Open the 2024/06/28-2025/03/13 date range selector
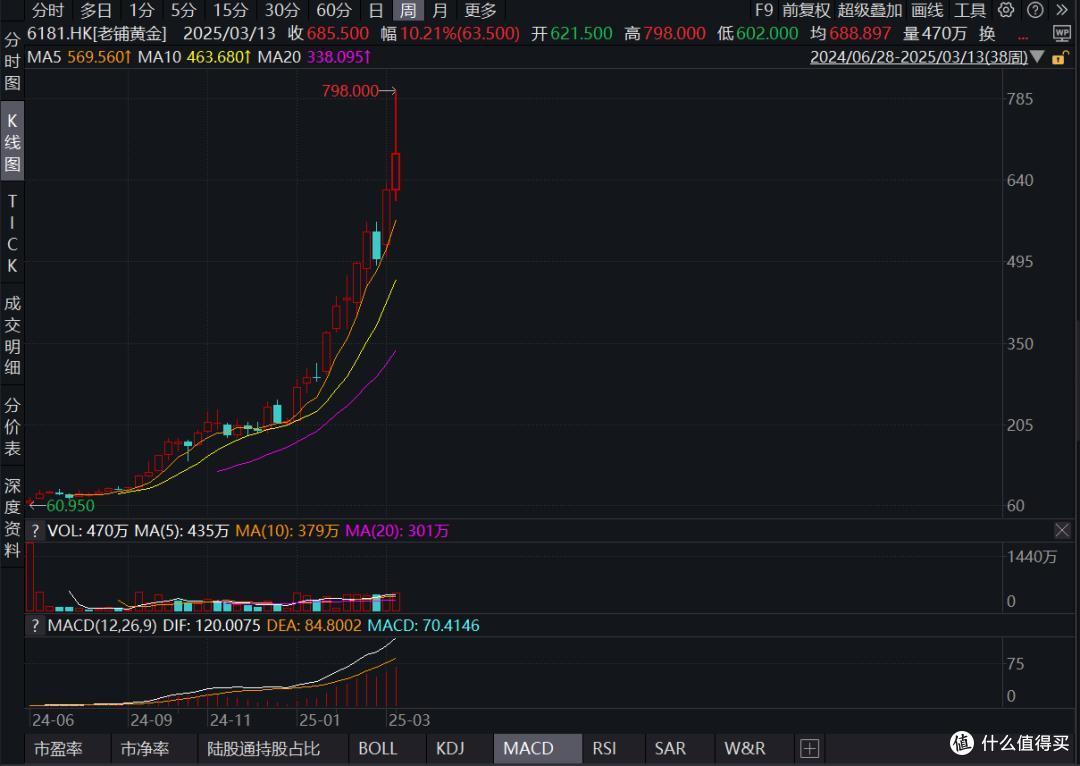1080x766 pixels. coord(919,57)
